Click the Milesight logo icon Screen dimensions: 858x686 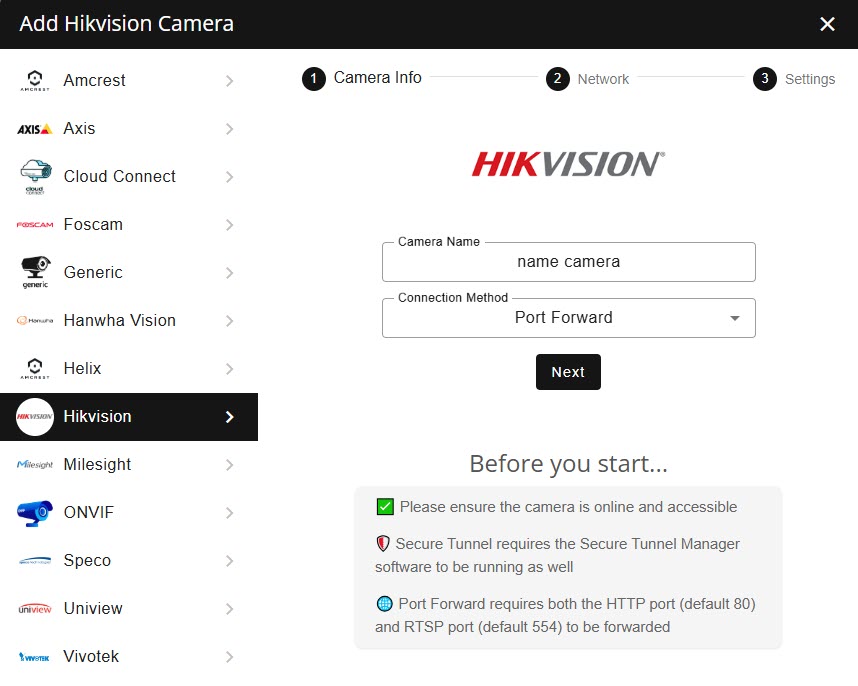pyautogui.click(x=35, y=464)
